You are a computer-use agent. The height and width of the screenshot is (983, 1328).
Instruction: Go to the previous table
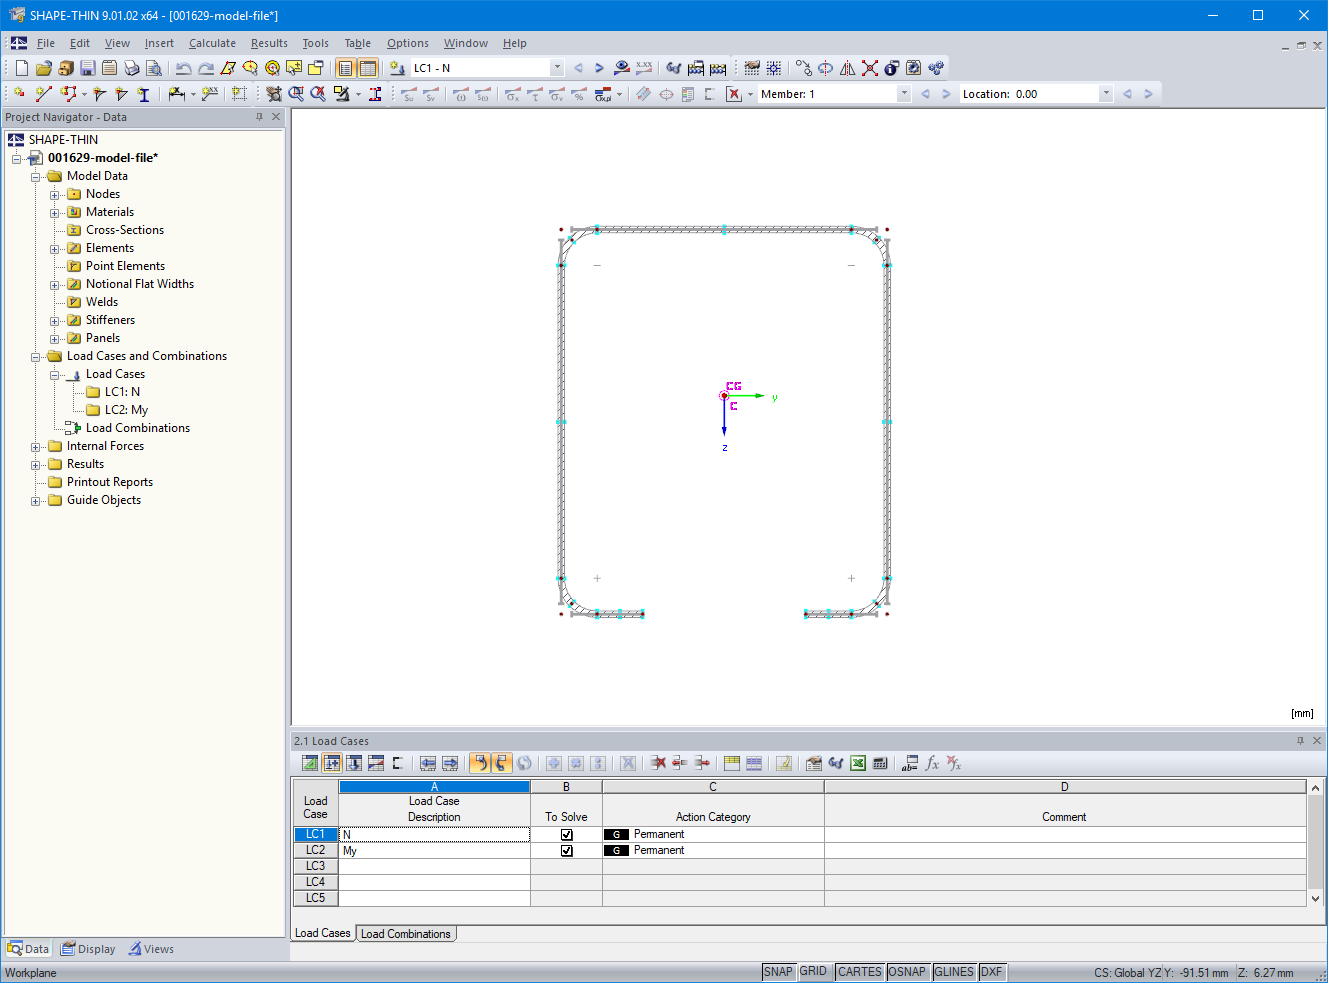(x=428, y=763)
